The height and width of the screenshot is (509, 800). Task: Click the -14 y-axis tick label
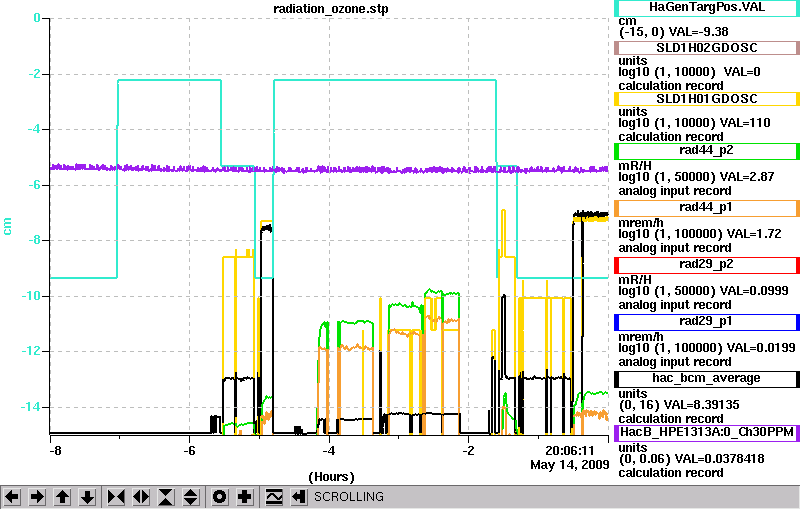pos(30,407)
